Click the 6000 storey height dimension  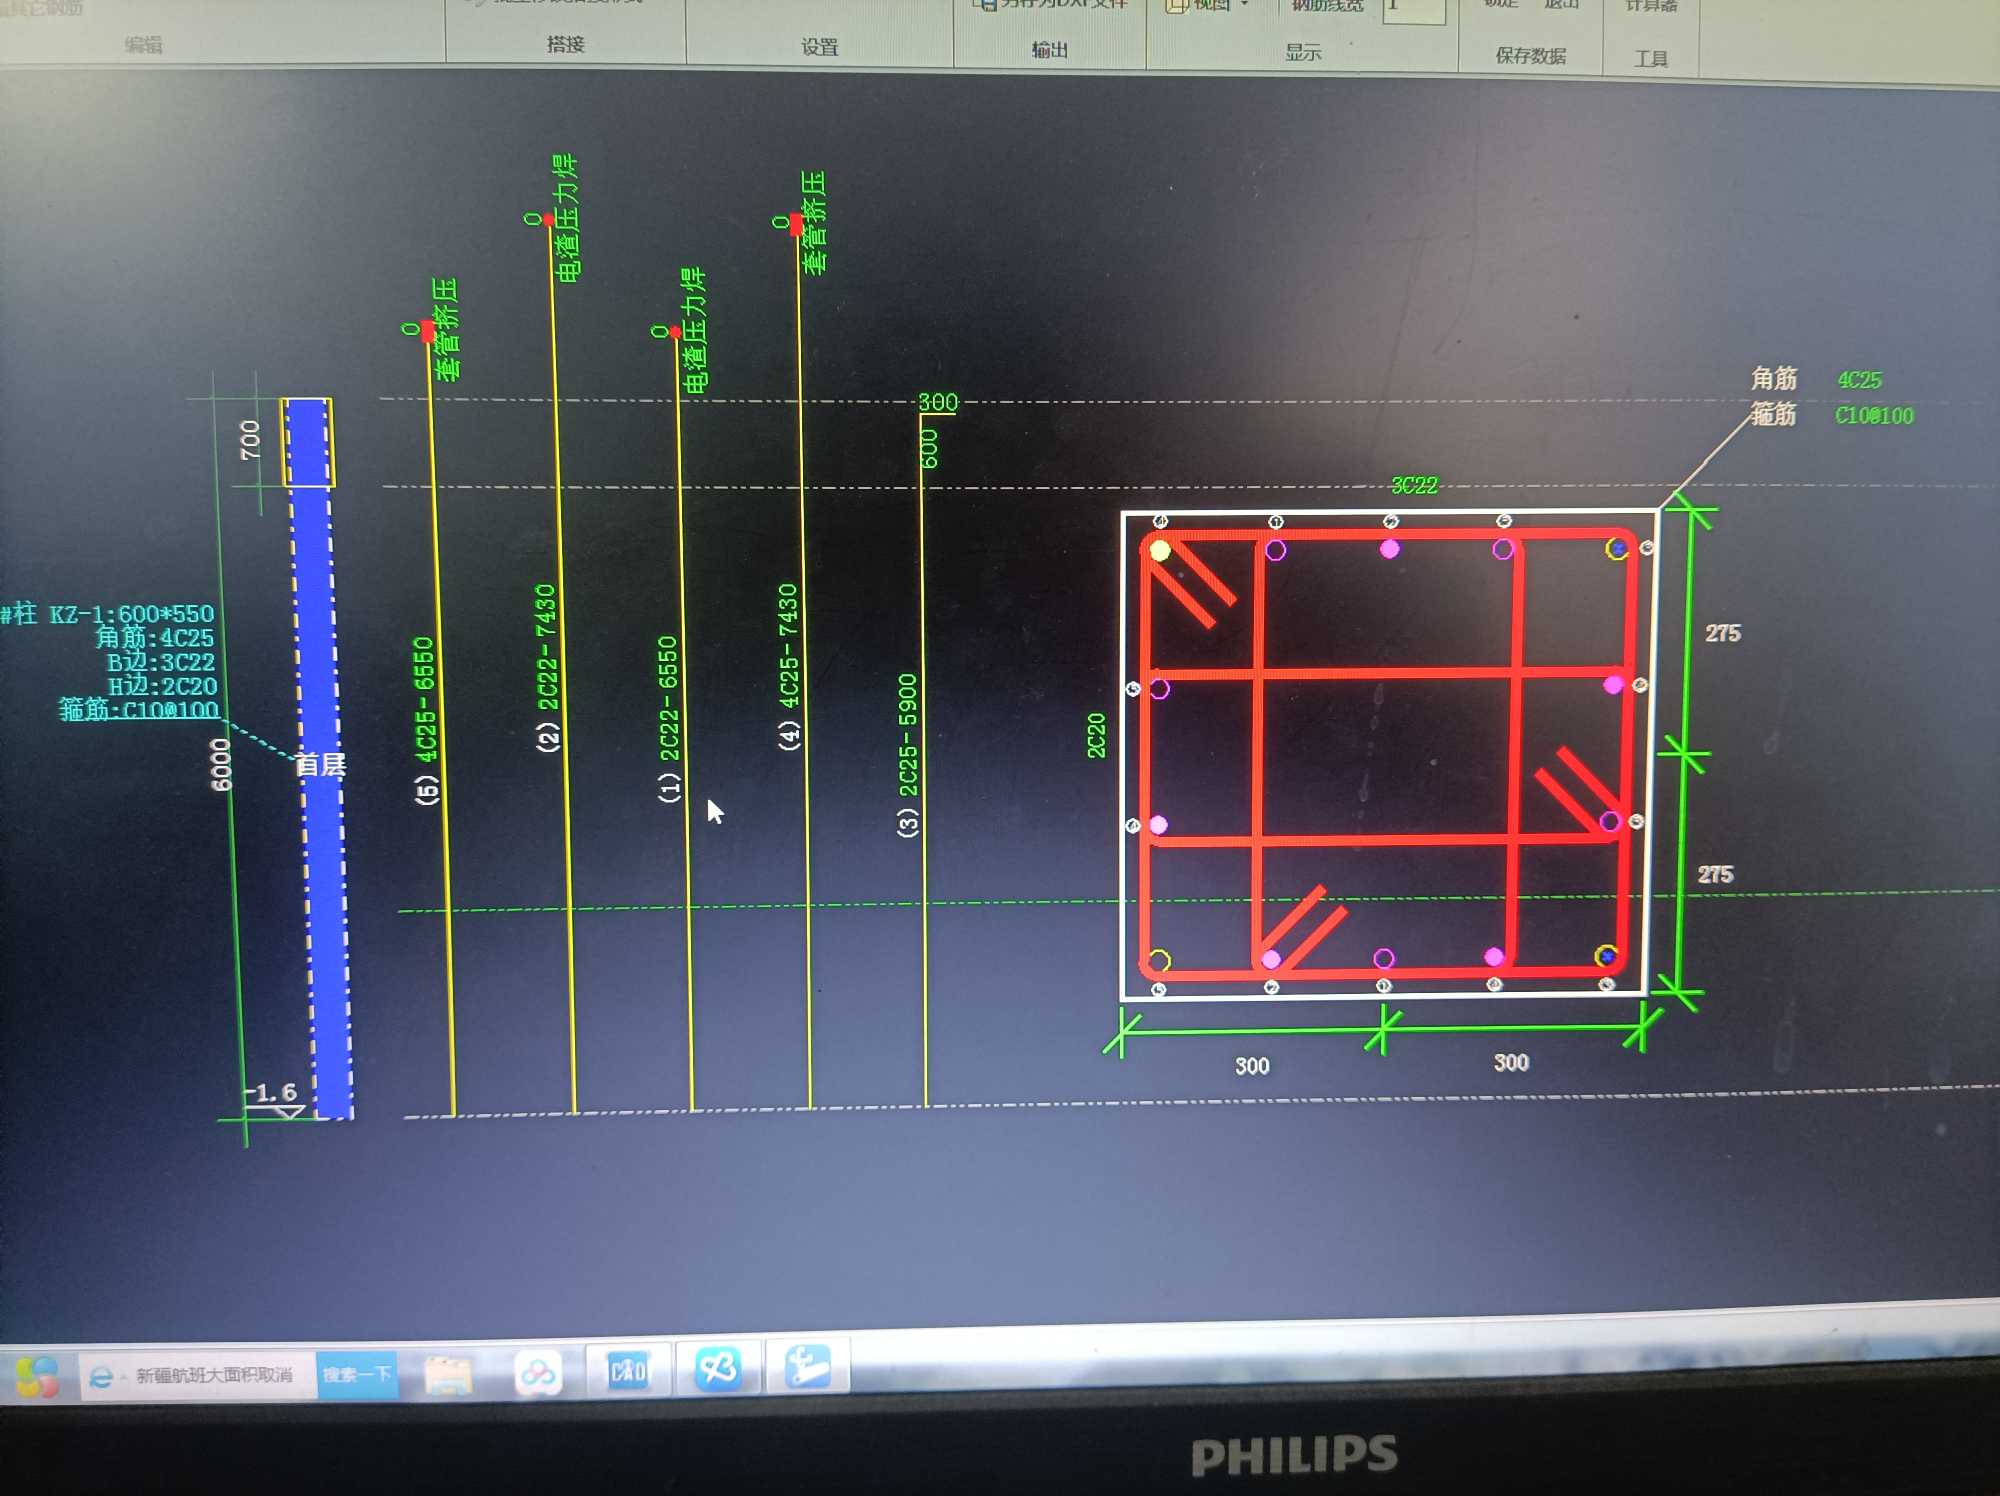click(x=221, y=765)
